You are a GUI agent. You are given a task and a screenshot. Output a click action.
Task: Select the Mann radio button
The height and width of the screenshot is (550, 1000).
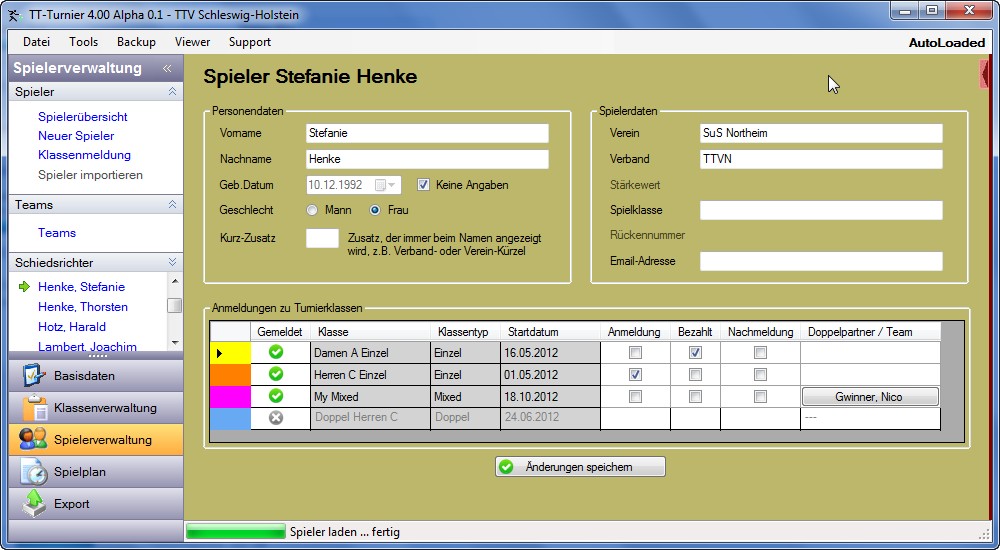point(312,210)
